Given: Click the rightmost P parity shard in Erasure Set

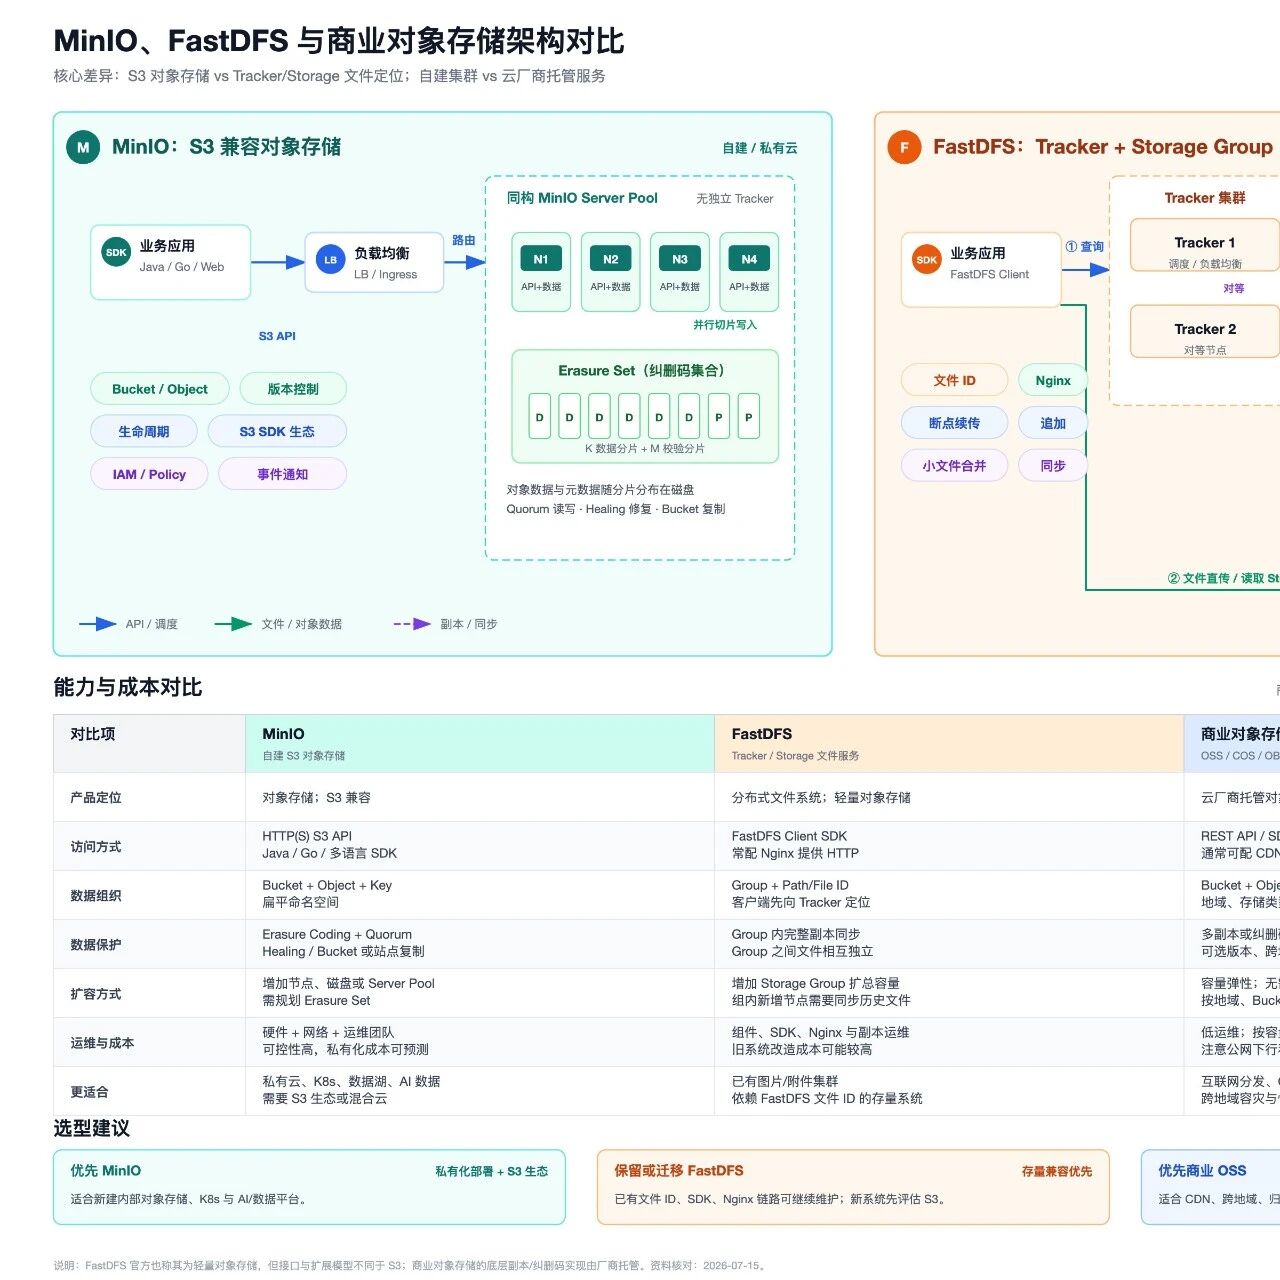Looking at the screenshot, I should (x=748, y=417).
